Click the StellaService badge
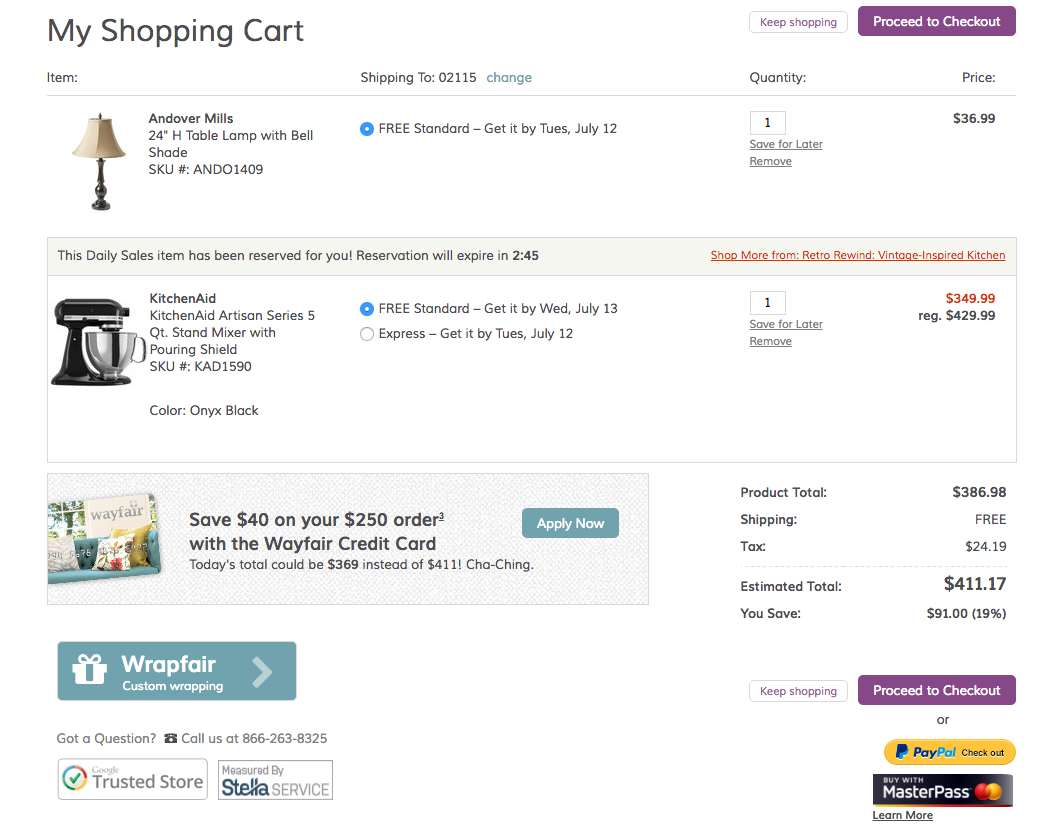Viewport: 1038px width, 827px height. [276, 780]
